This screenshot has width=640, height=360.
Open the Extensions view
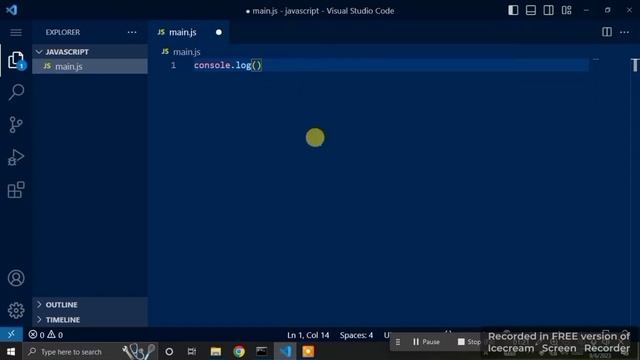coord(16,190)
